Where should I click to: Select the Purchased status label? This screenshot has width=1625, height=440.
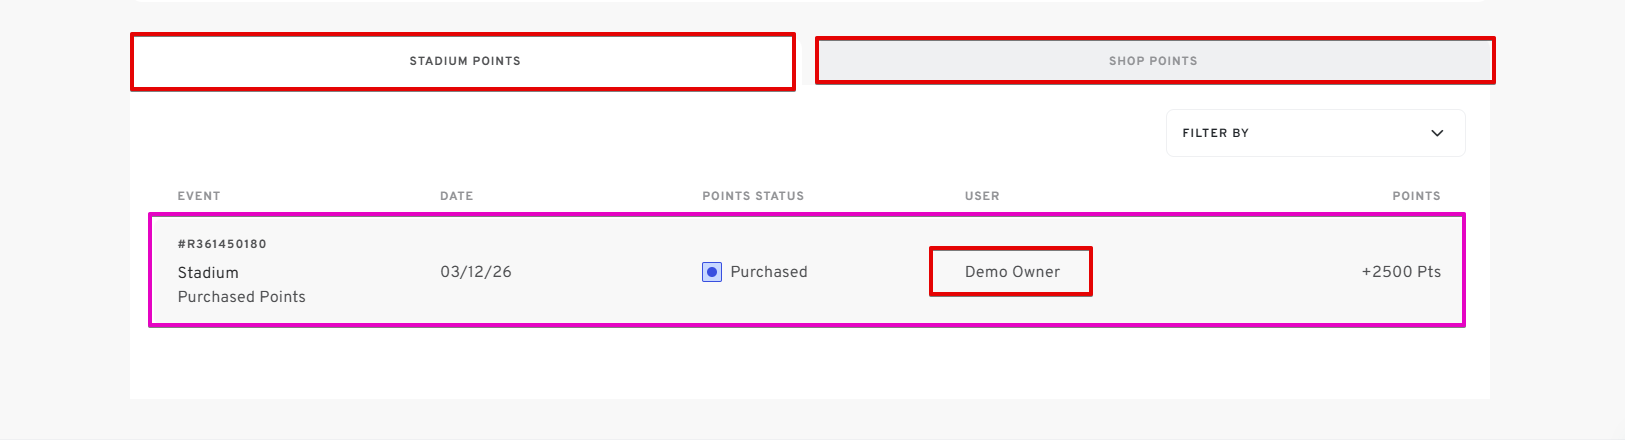pyautogui.click(x=768, y=272)
